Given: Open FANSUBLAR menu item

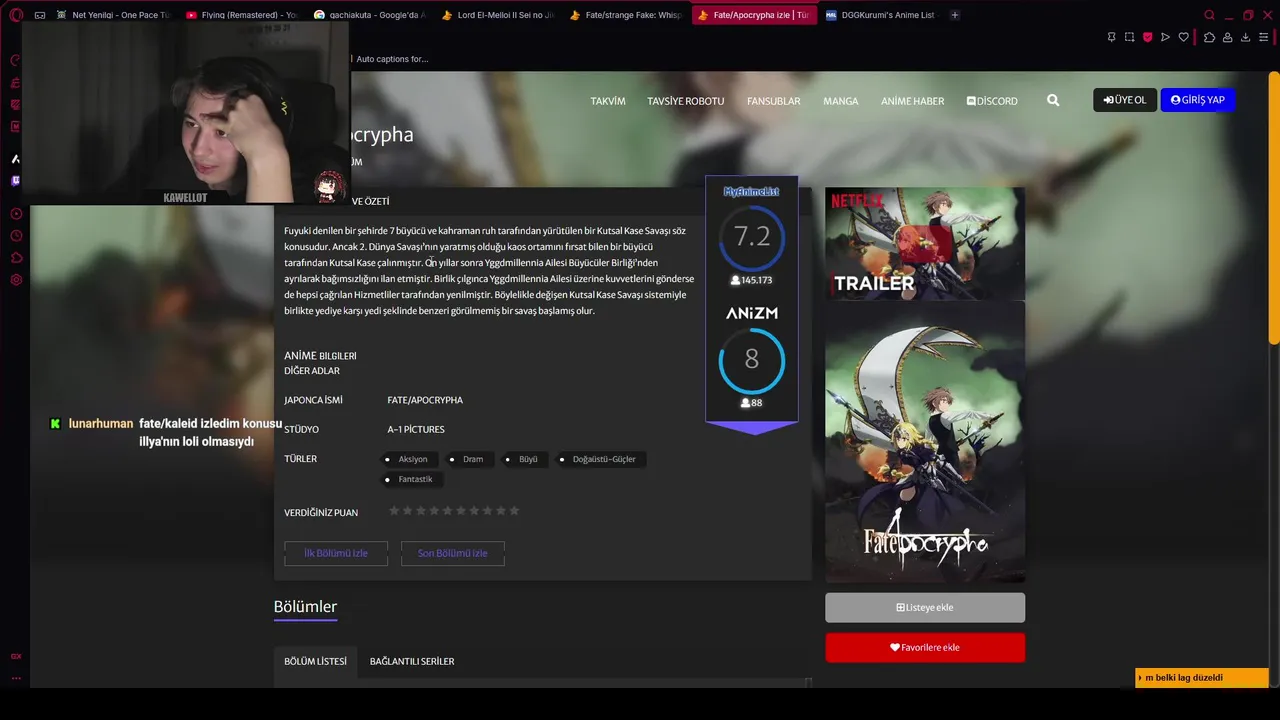Looking at the screenshot, I should pyautogui.click(x=773, y=101).
